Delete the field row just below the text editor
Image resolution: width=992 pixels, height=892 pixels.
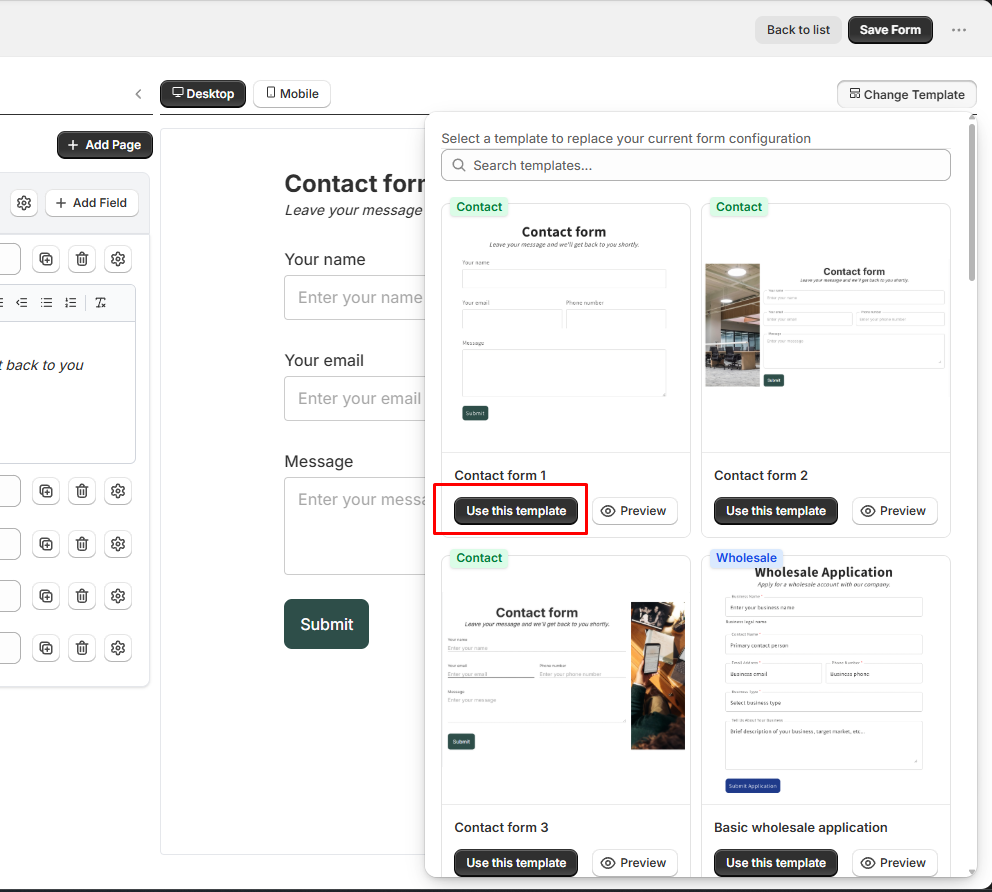[82, 491]
